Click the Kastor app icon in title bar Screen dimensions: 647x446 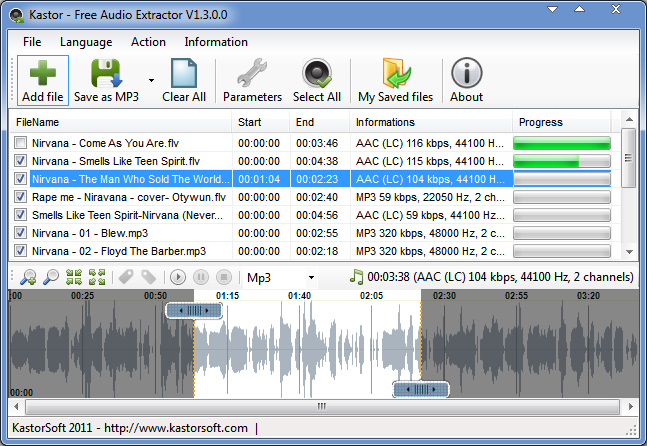click(x=17, y=15)
